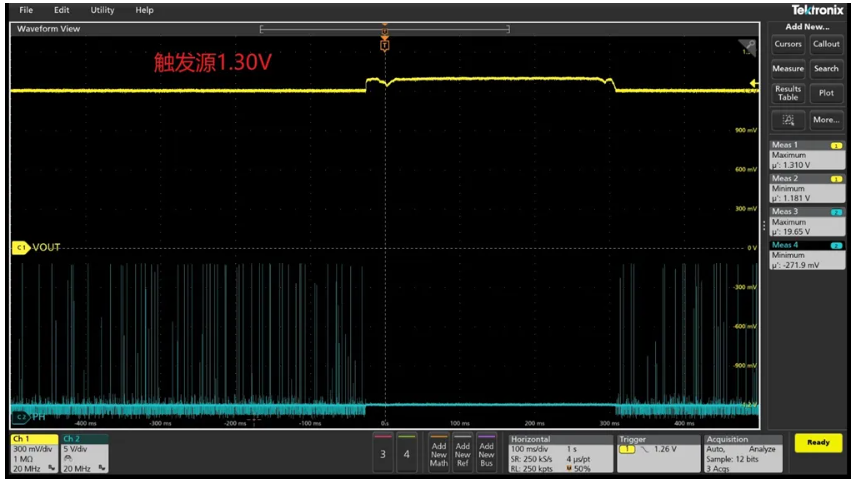Open the File menu
Image resolution: width=851 pixels, height=481 pixels.
pos(26,10)
